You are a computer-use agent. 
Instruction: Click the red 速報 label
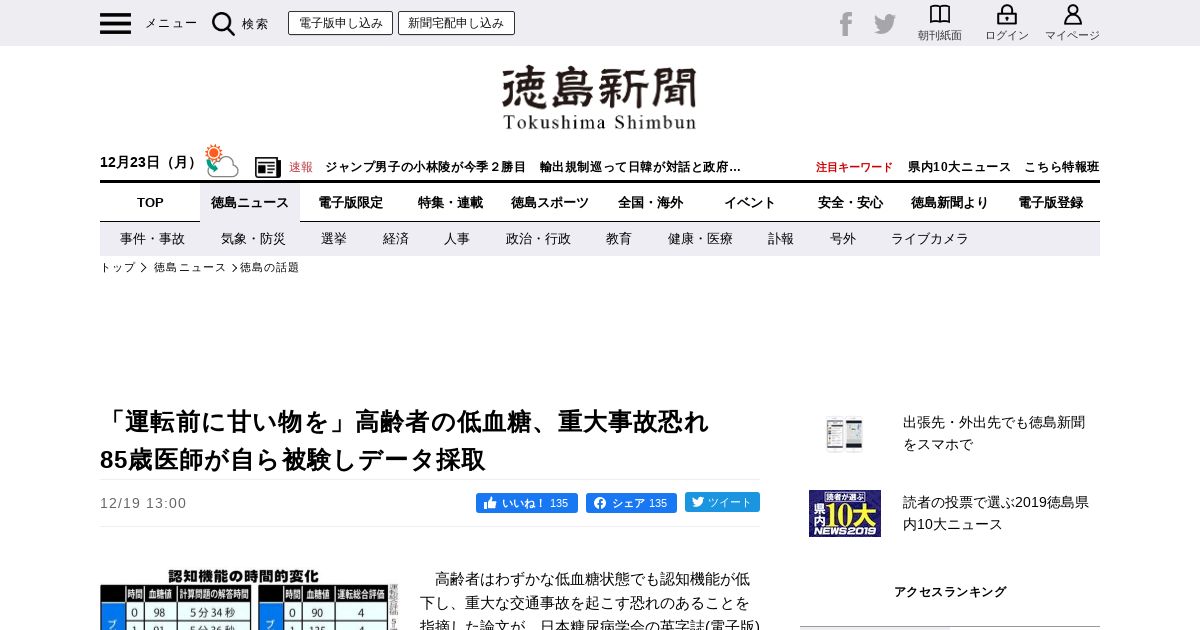[x=301, y=167]
